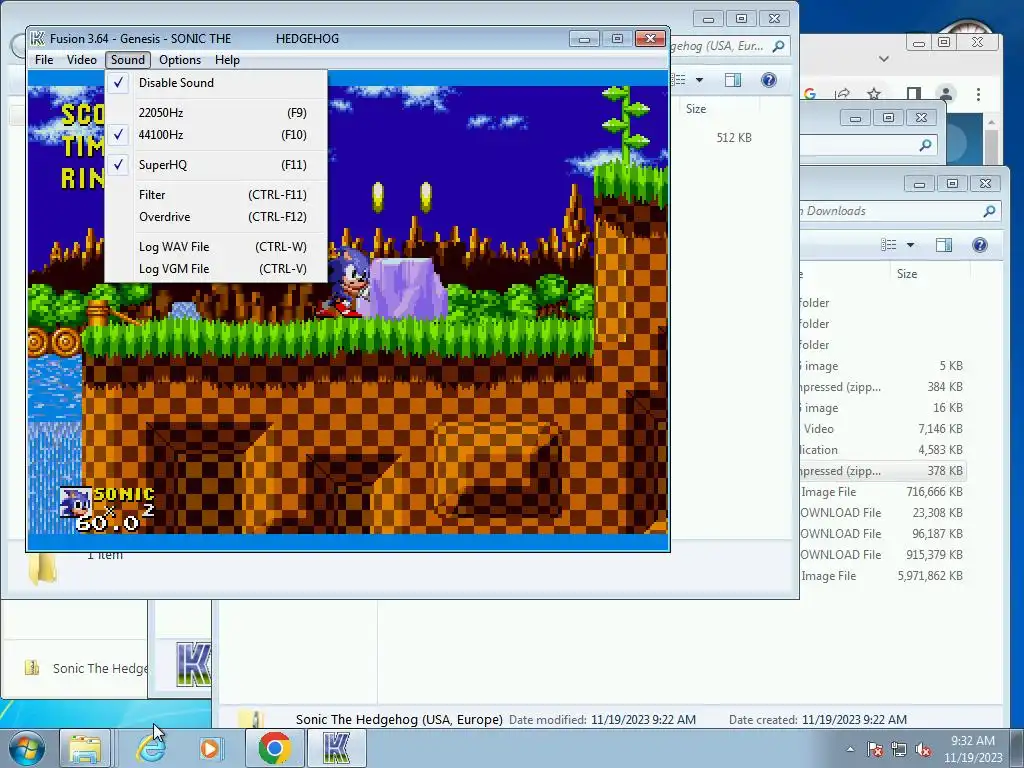Open the Help menu in Fusion
The height and width of the screenshot is (768, 1024).
pyautogui.click(x=227, y=60)
